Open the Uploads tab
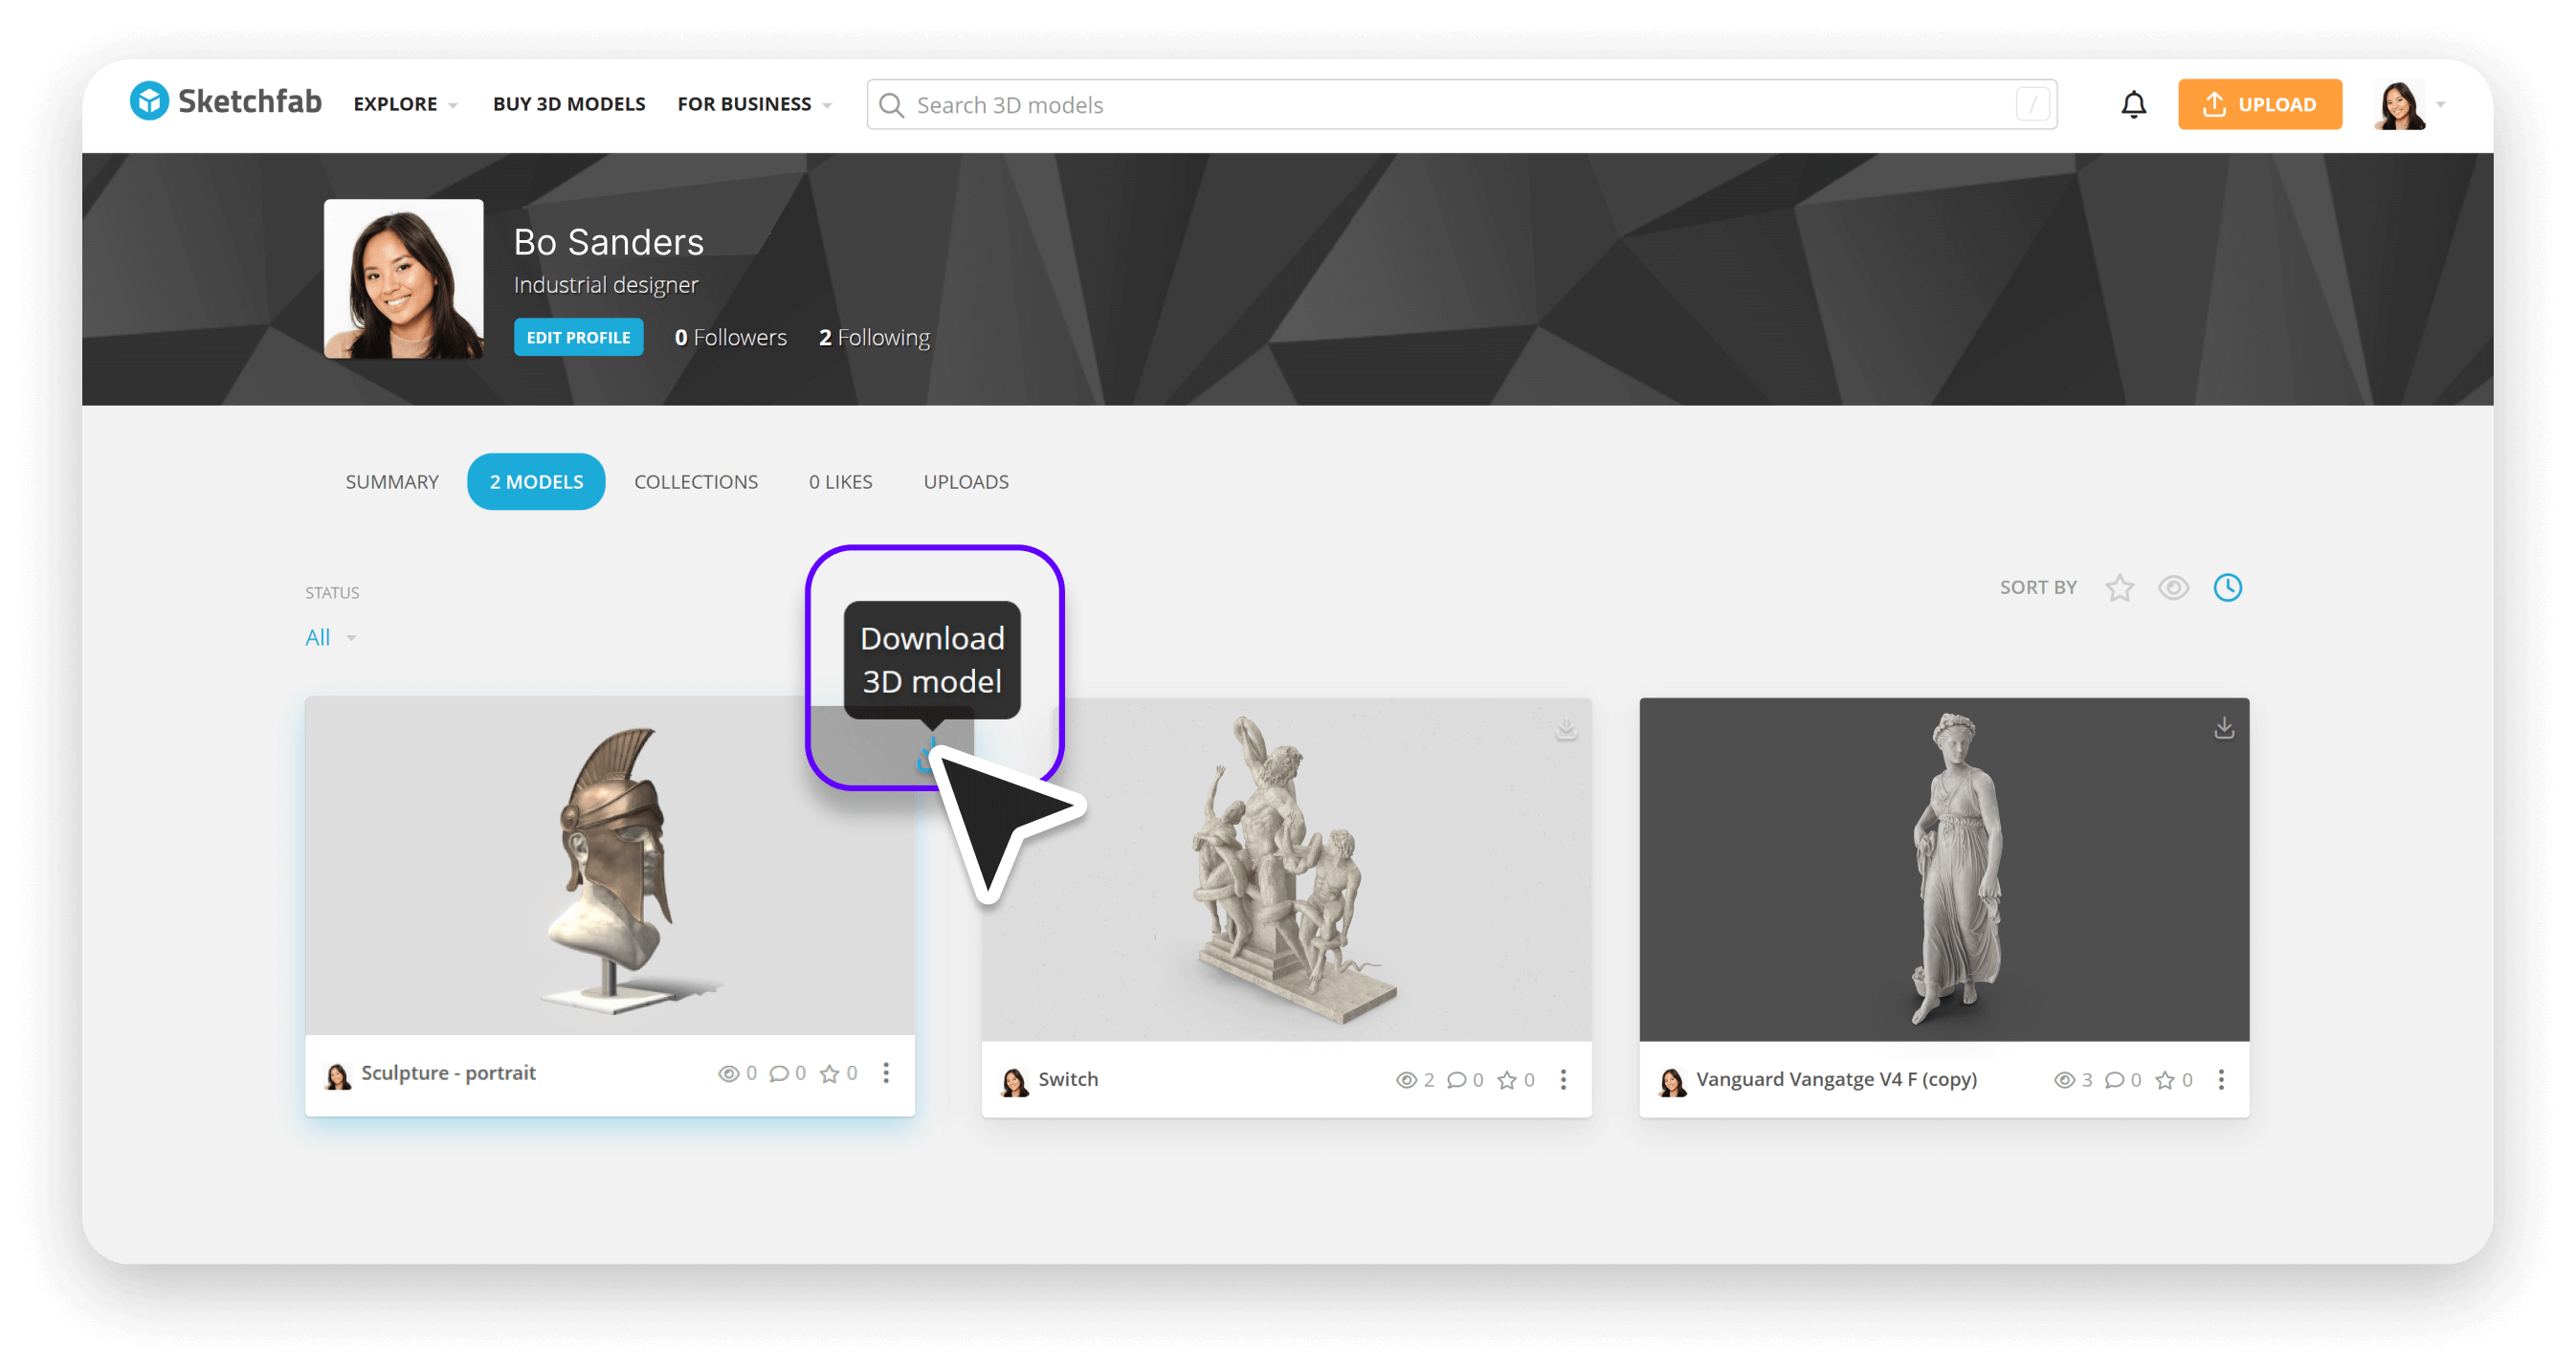The image size is (2576, 1370). pyautogui.click(x=966, y=482)
